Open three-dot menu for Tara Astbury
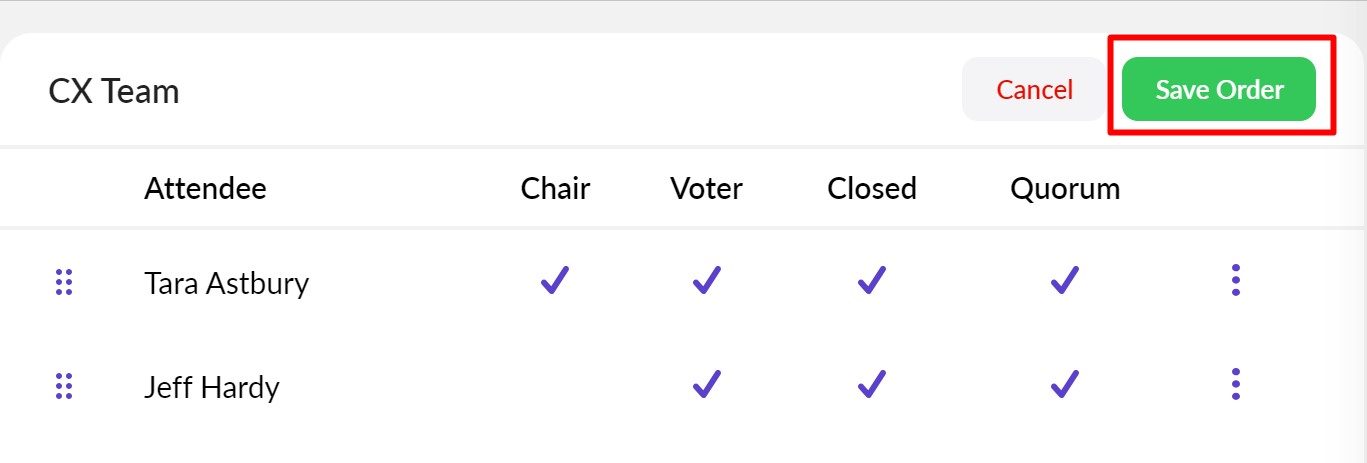1367x463 pixels. pos(1236,281)
